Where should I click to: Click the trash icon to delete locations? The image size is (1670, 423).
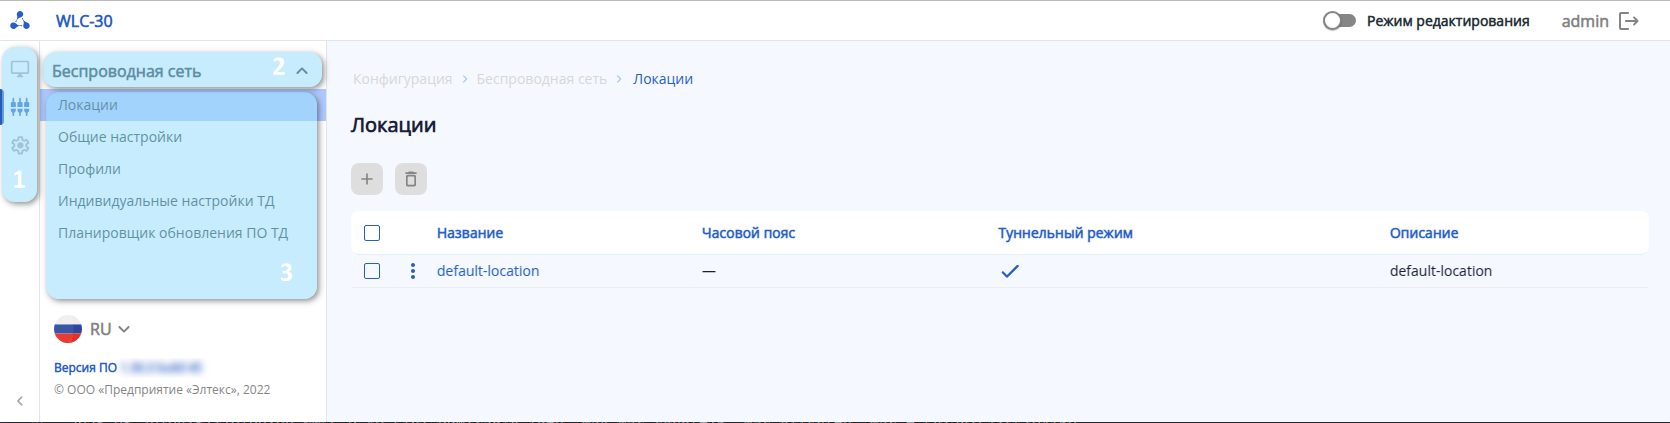pyautogui.click(x=411, y=179)
